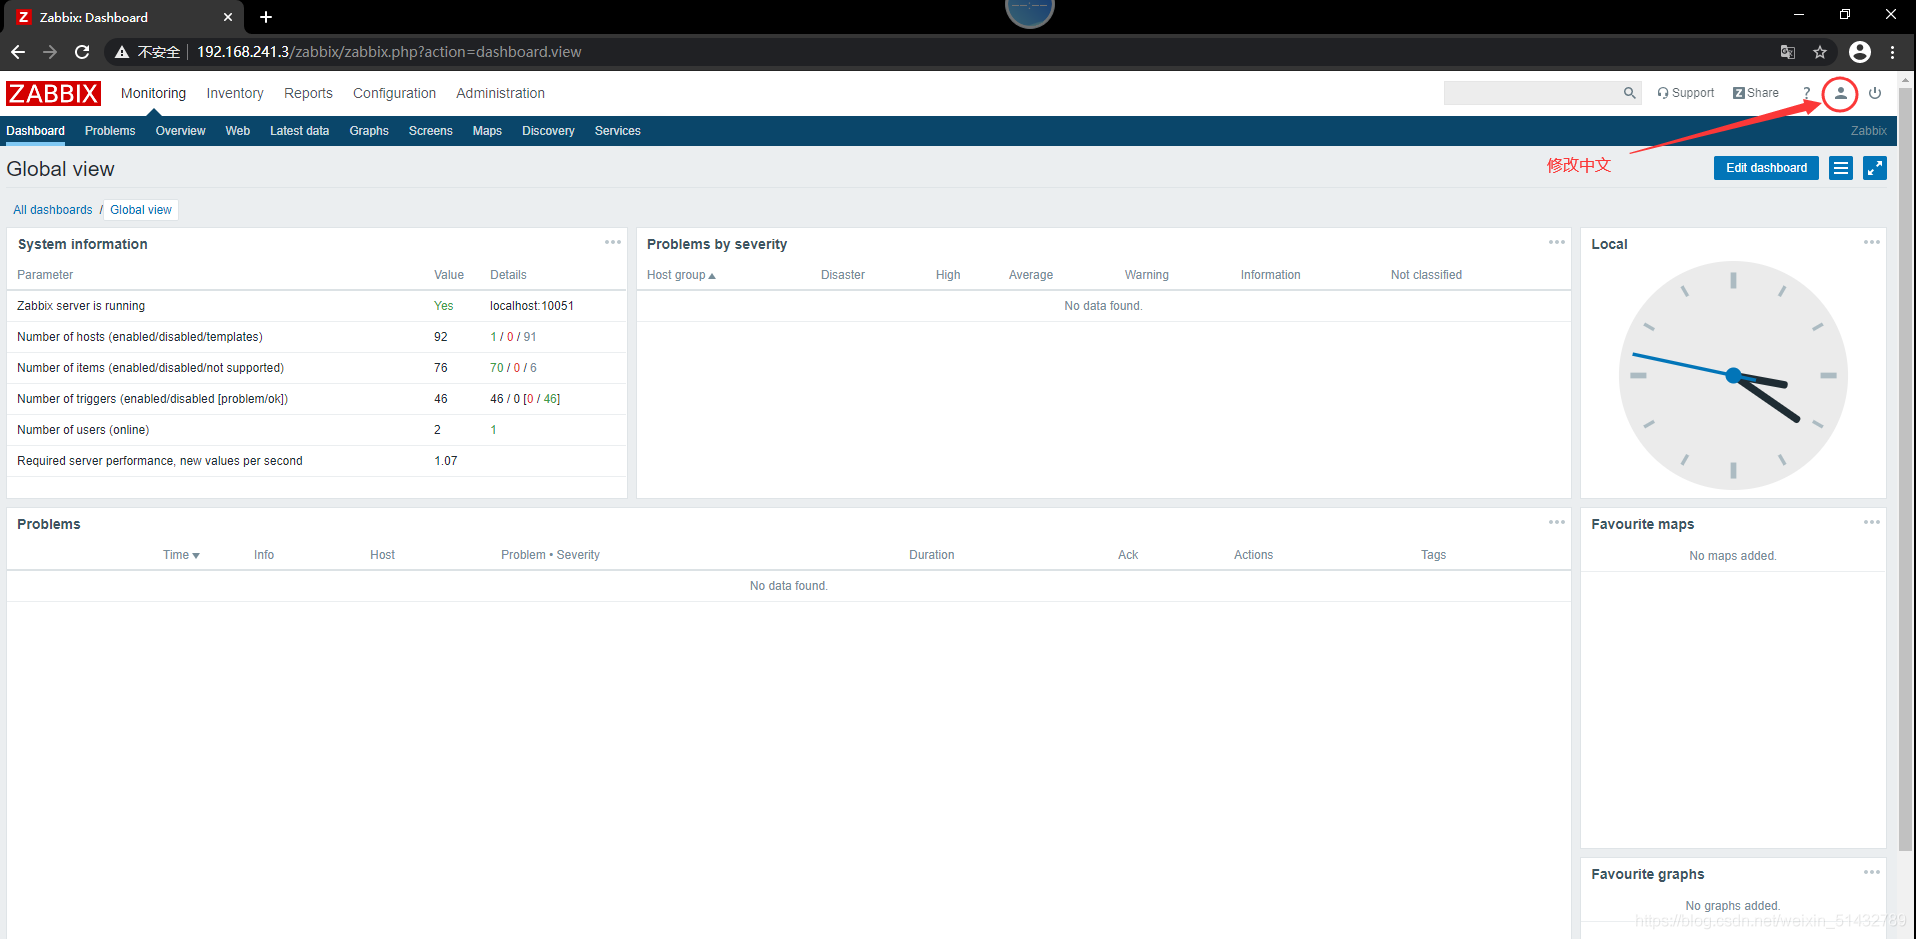1916x939 pixels.
Task: Sort Problems by Time column
Action: click(181, 555)
